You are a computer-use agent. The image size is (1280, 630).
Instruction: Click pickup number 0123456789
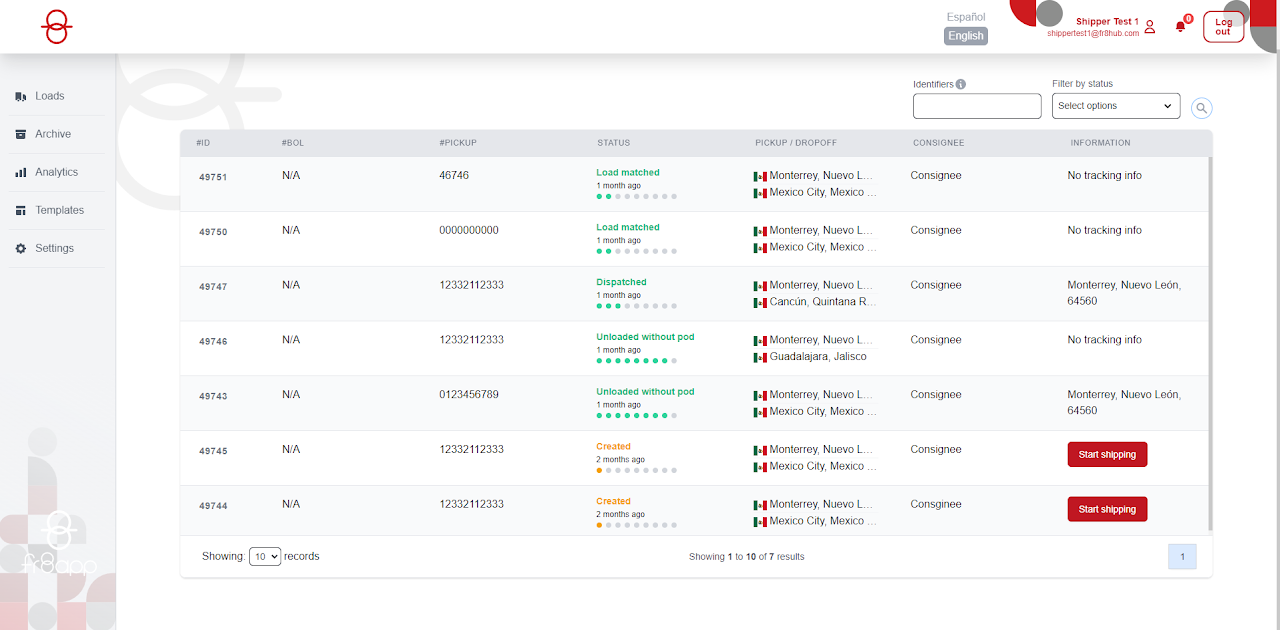click(x=469, y=395)
